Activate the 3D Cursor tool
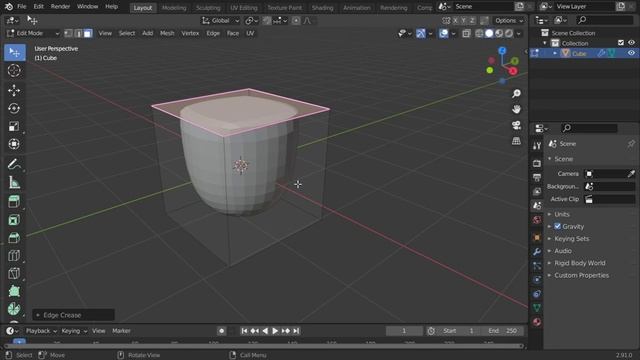 click(x=14, y=71)
